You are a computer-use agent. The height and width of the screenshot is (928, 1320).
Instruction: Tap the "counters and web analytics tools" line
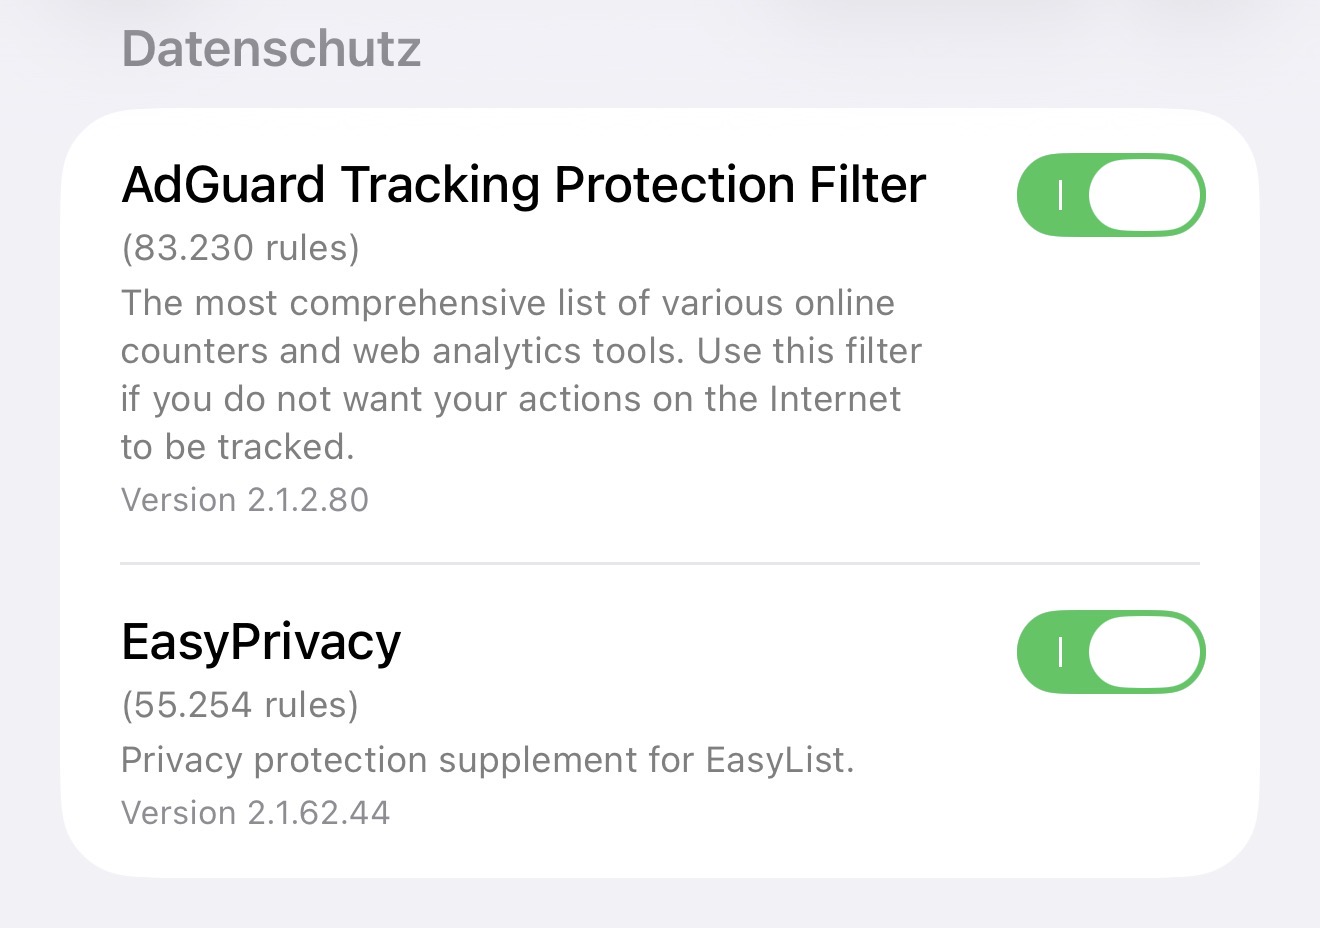tap(405, 351)
